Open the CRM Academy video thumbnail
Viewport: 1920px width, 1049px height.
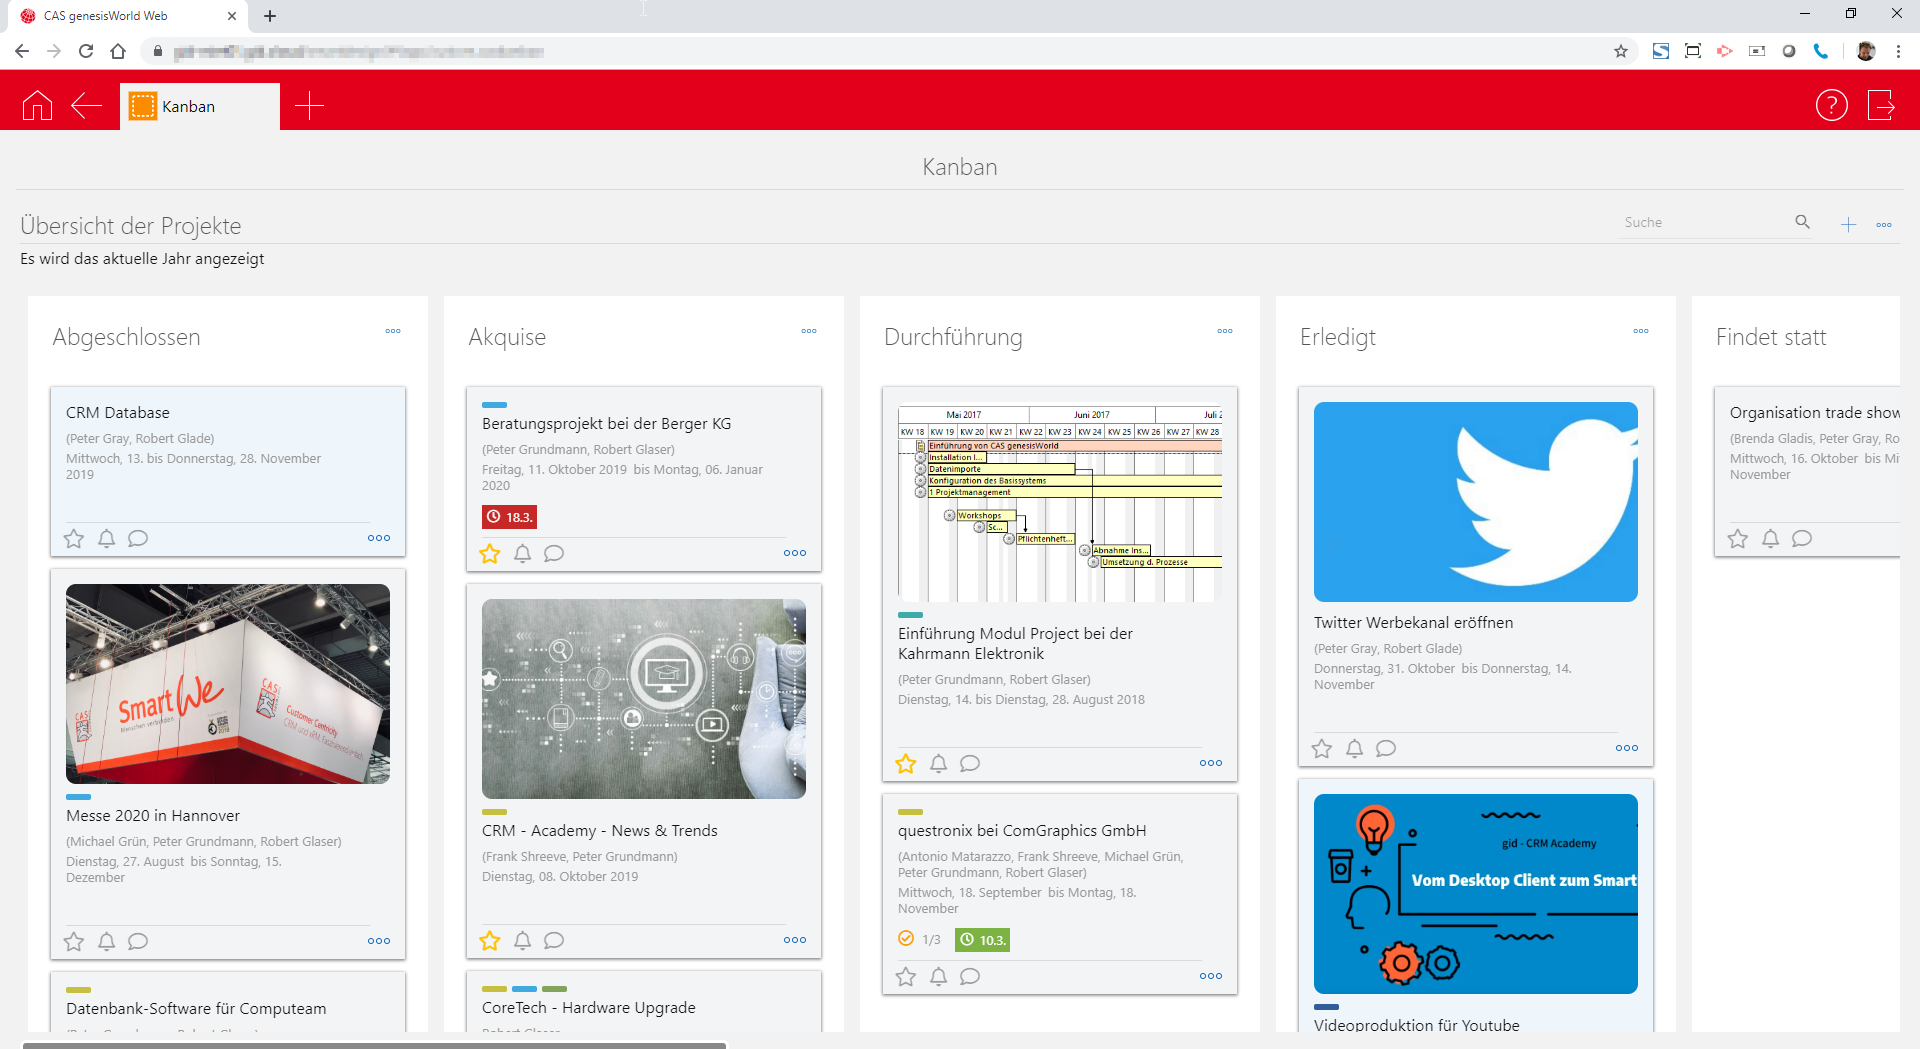point(1476,894)
